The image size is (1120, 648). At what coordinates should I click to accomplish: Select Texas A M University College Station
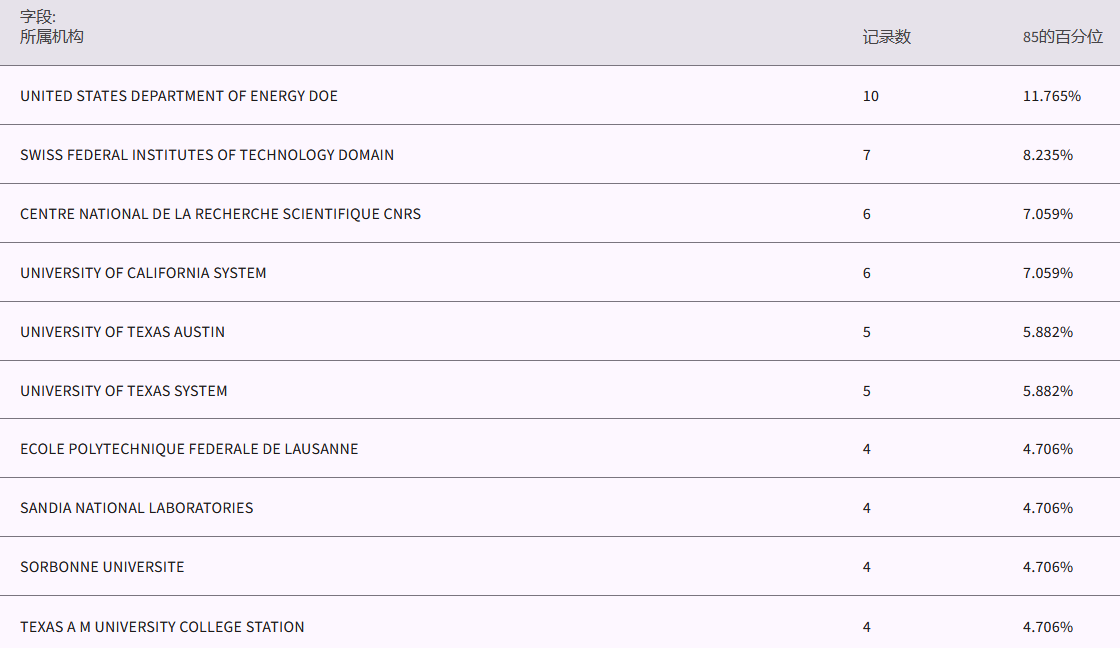(162, 627)
